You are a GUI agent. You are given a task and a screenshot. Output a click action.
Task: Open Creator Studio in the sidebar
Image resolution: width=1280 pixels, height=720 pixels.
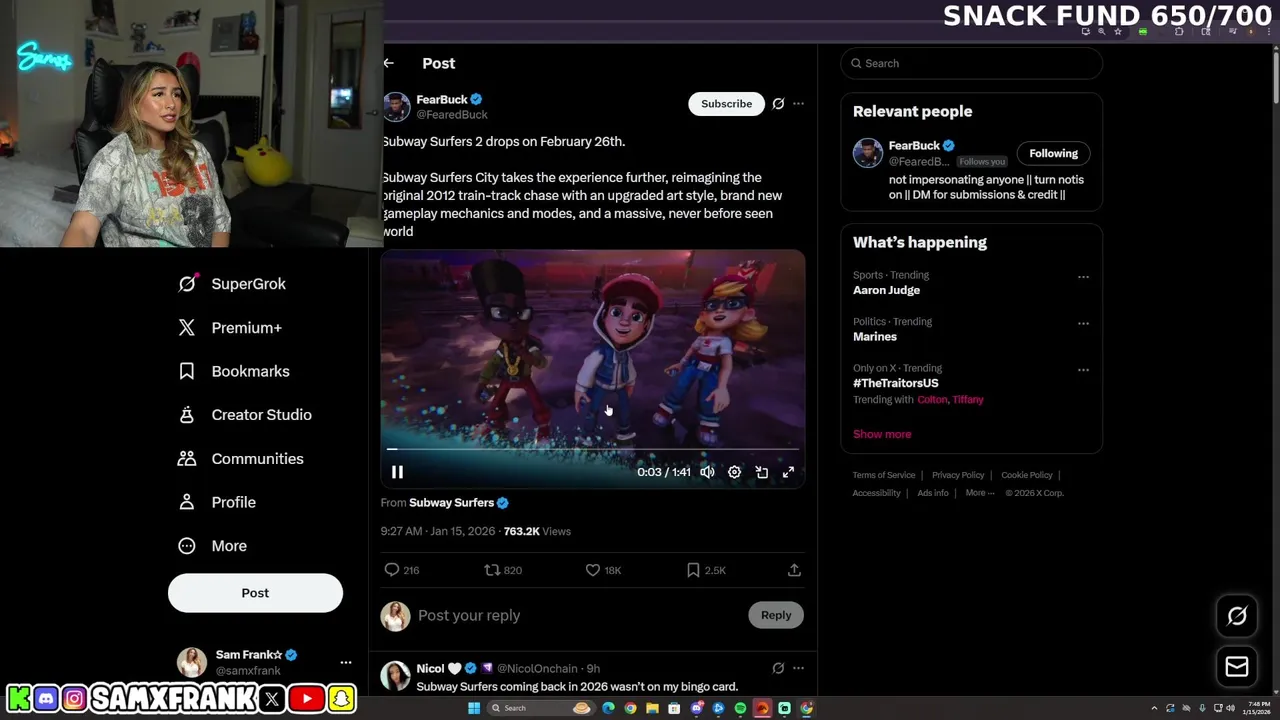click(x=245, y=415)
